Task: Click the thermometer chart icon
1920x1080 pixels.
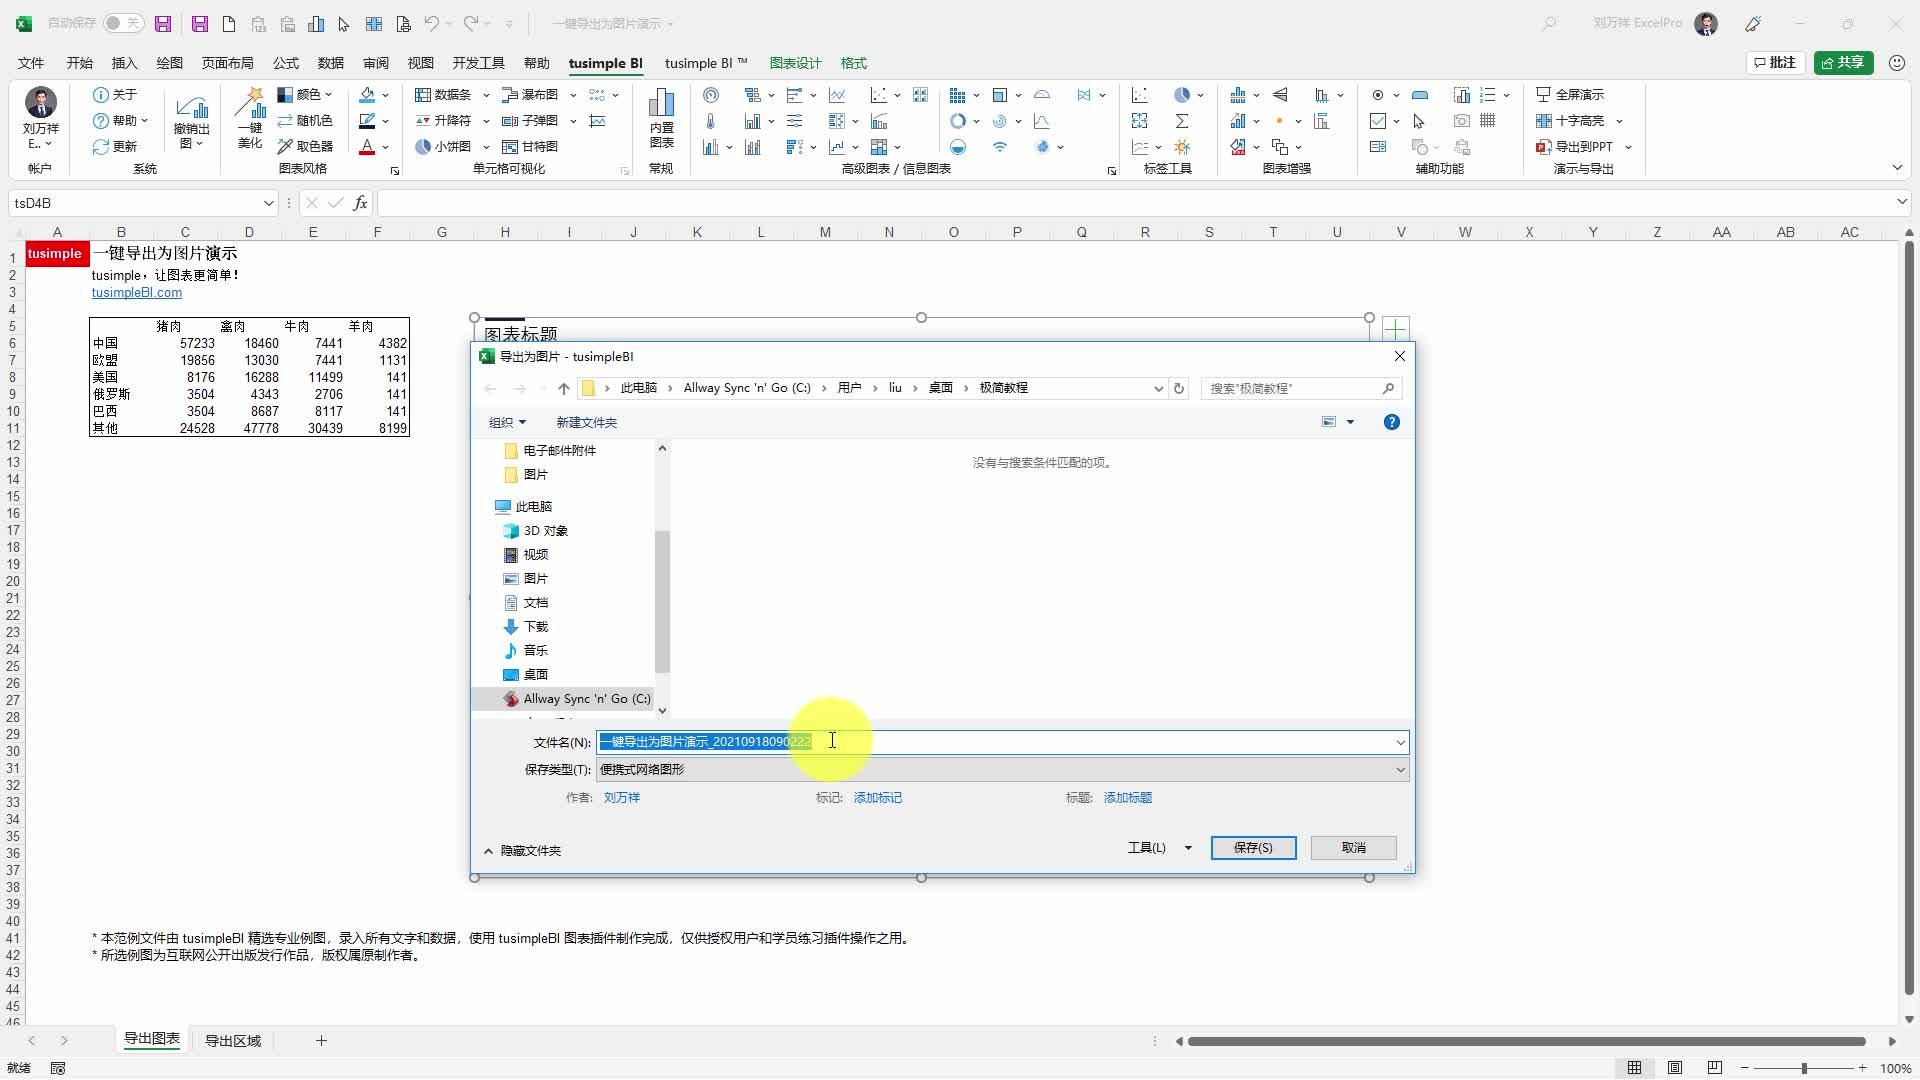Action: (x=710, y=121)
